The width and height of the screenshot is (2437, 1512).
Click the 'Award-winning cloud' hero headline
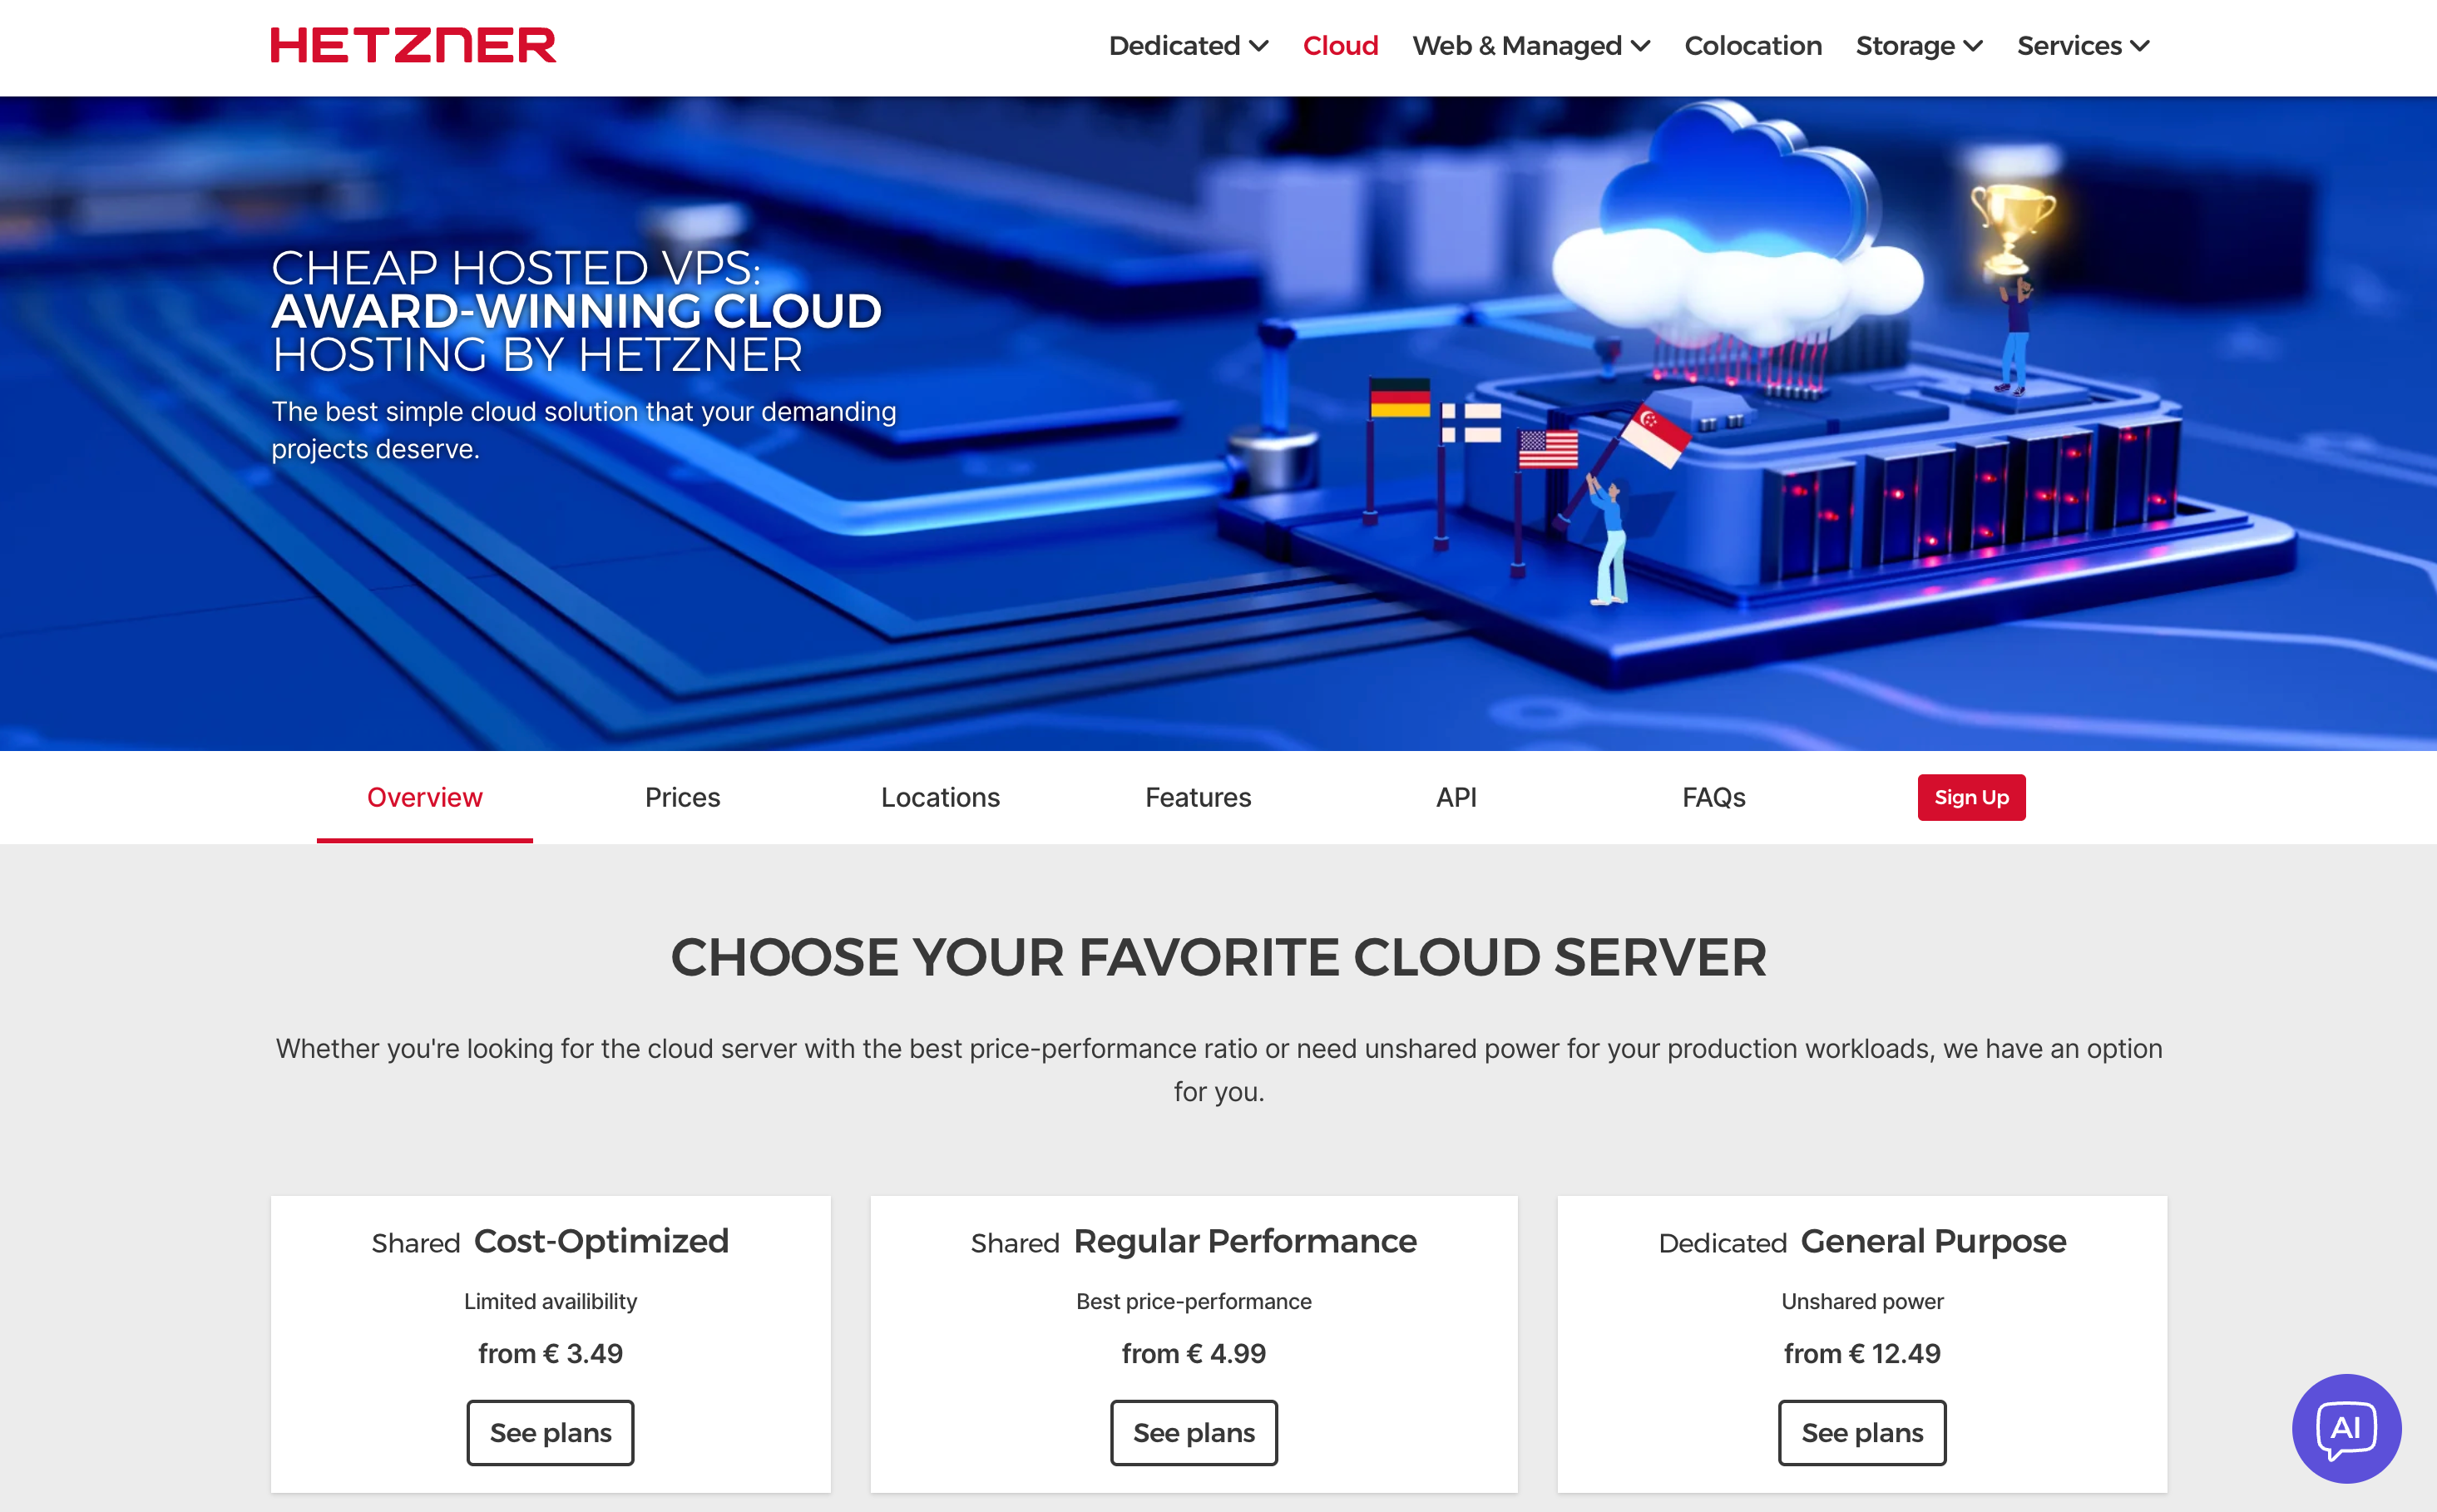tap(577, 311)
